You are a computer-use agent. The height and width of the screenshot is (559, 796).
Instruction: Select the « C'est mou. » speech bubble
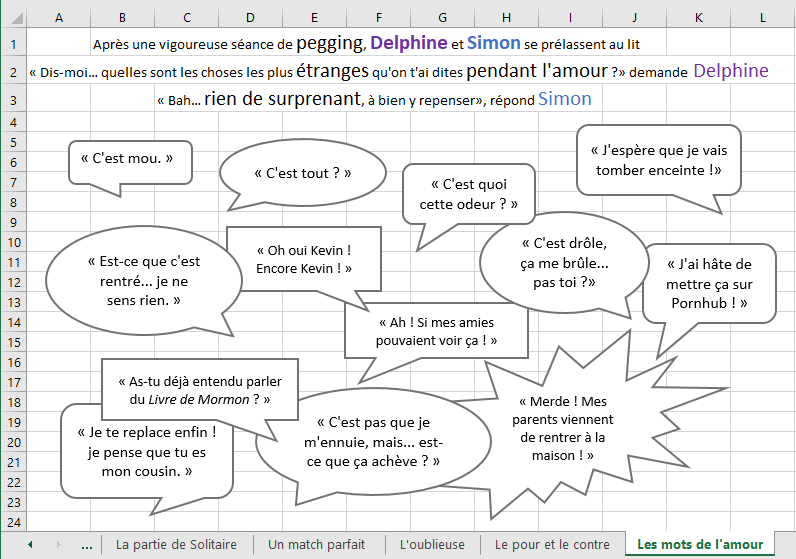129,160
